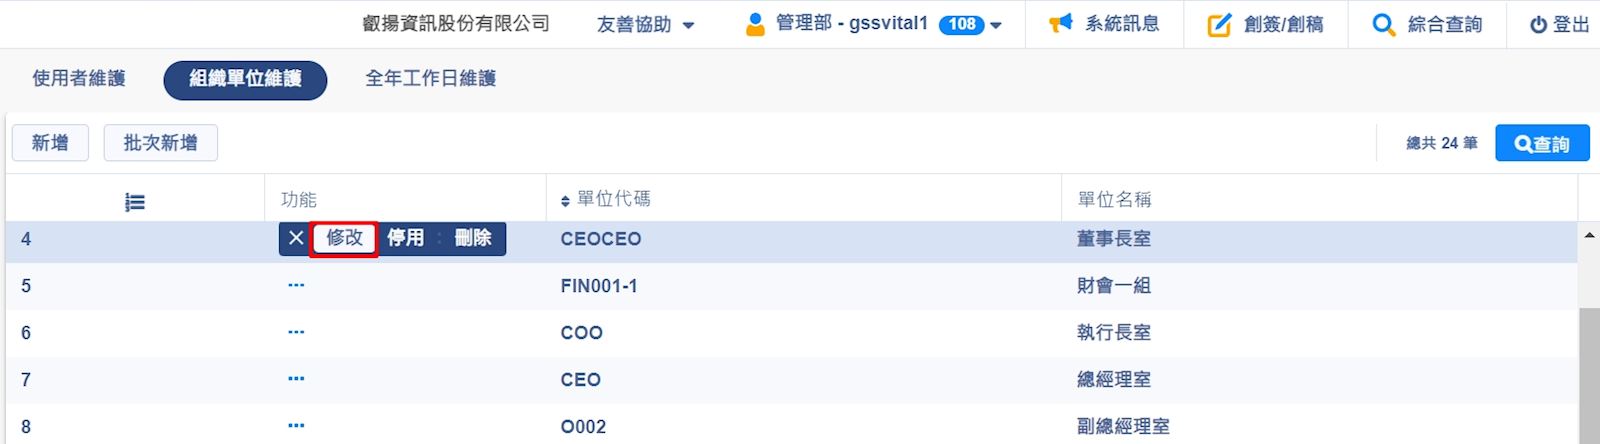This screenshot has width=1600, height=444.
Task: Open the three-dot menu for COO row
Action: click(296, 332)
